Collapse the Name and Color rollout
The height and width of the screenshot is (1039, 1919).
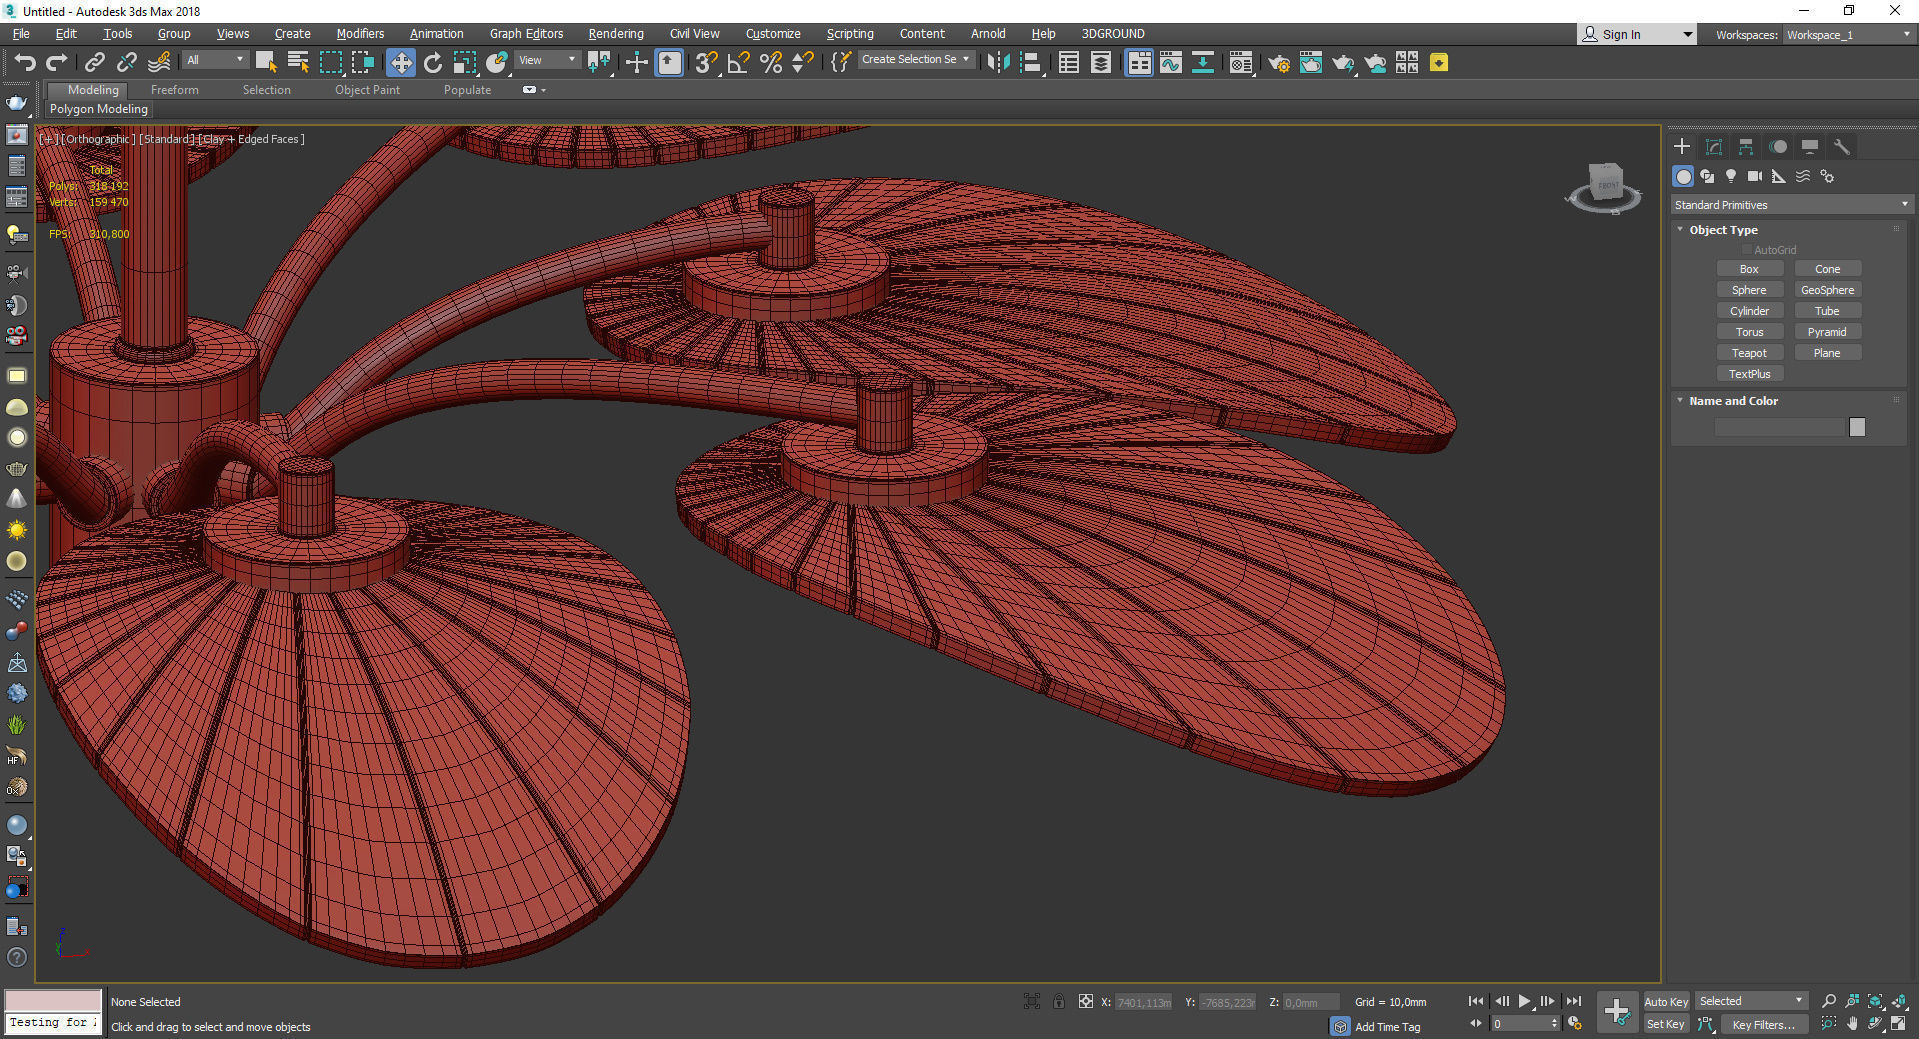click(1733, 401)
